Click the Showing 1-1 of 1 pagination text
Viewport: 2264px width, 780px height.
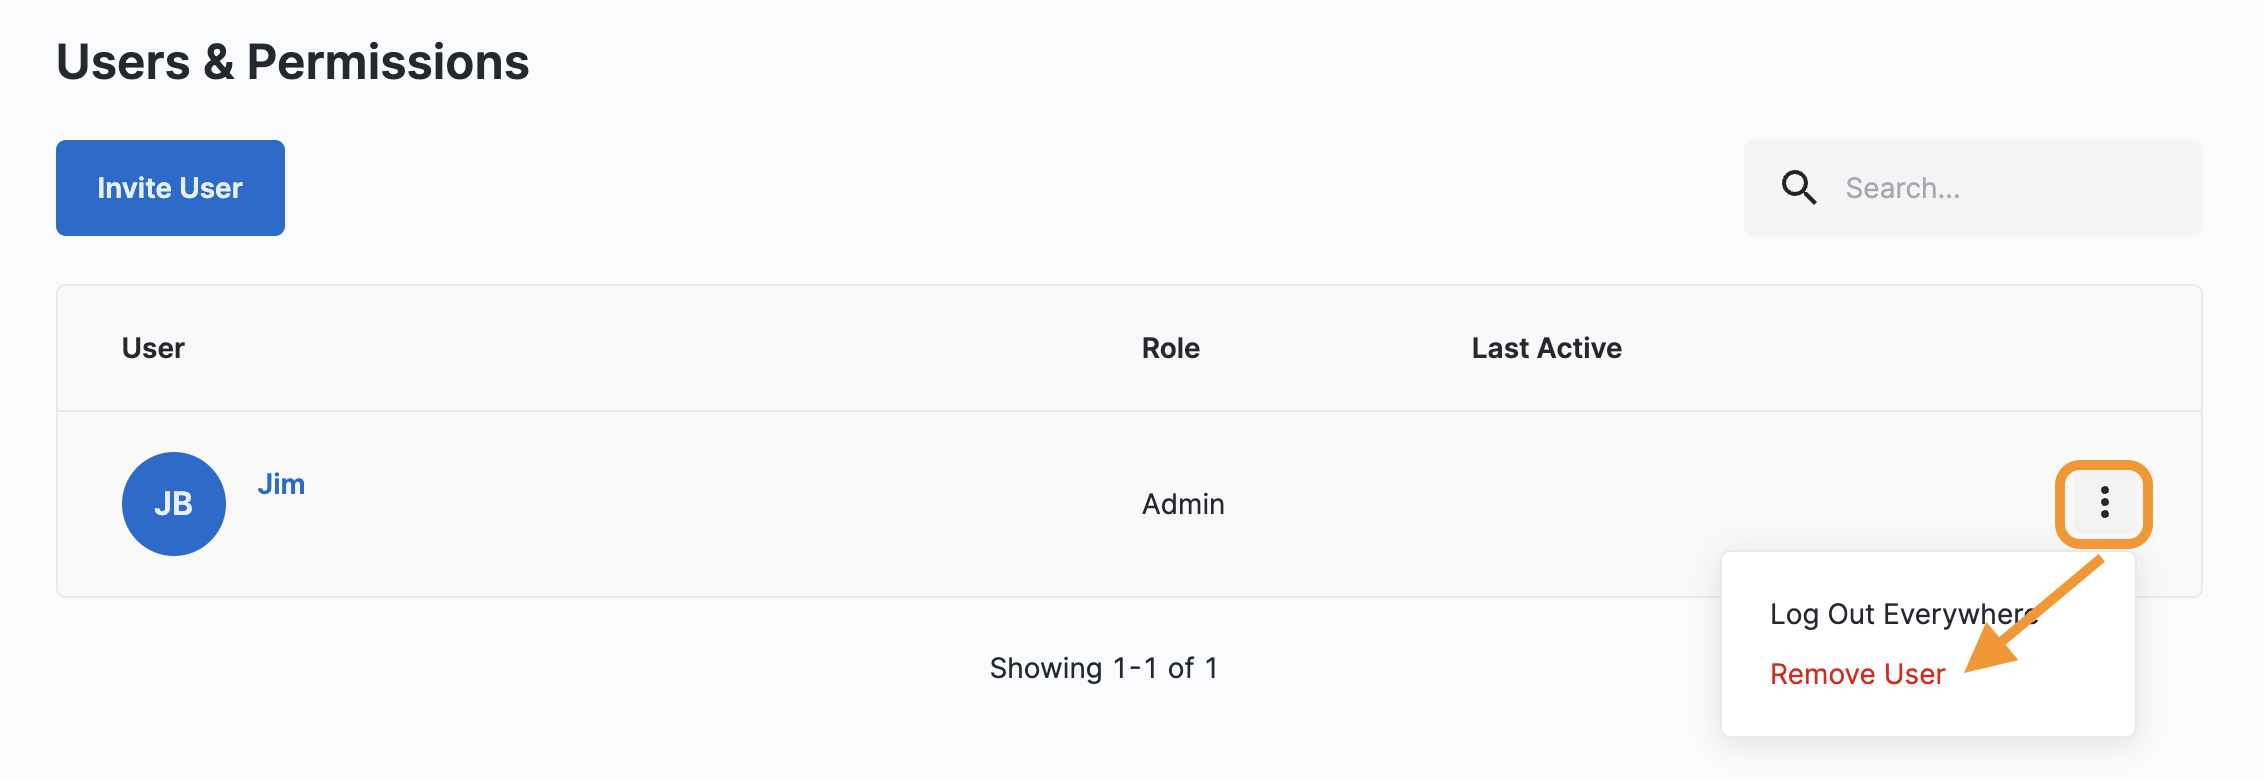pyautogui.click(x=1104, y=668)
